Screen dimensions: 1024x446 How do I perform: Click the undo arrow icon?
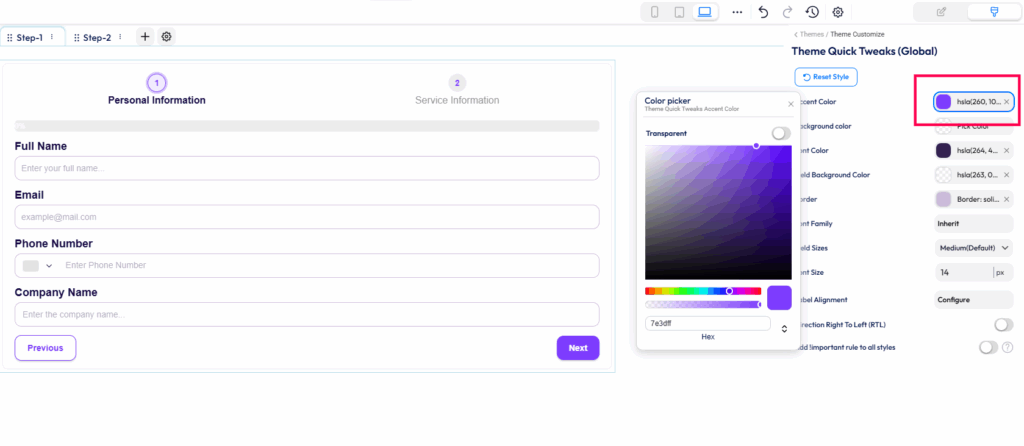764,12
